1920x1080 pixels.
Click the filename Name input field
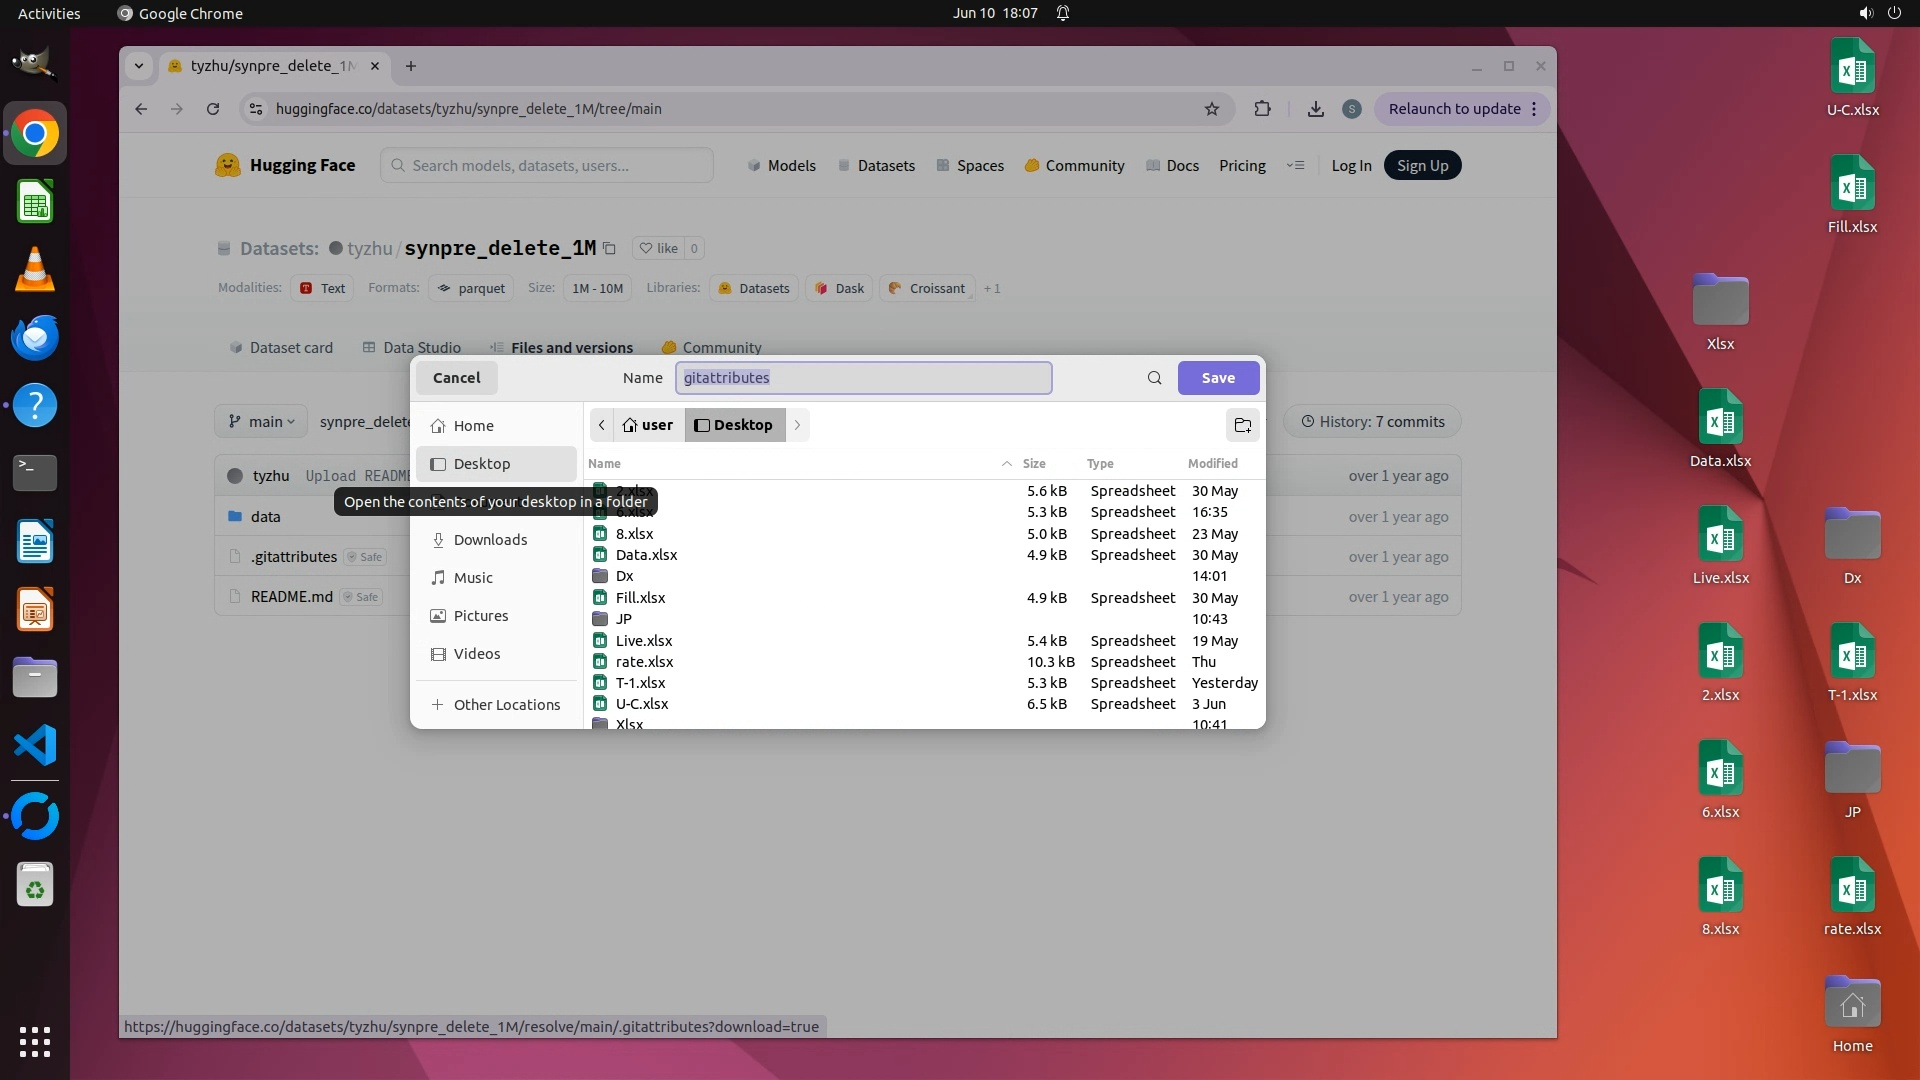click(x=863, y=378)
